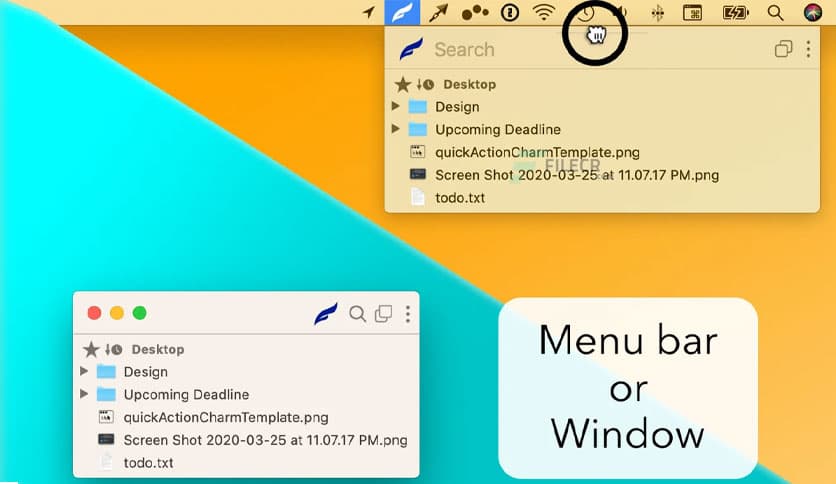Open the 1Password icon in the menu bar

(x=510, y=12)
